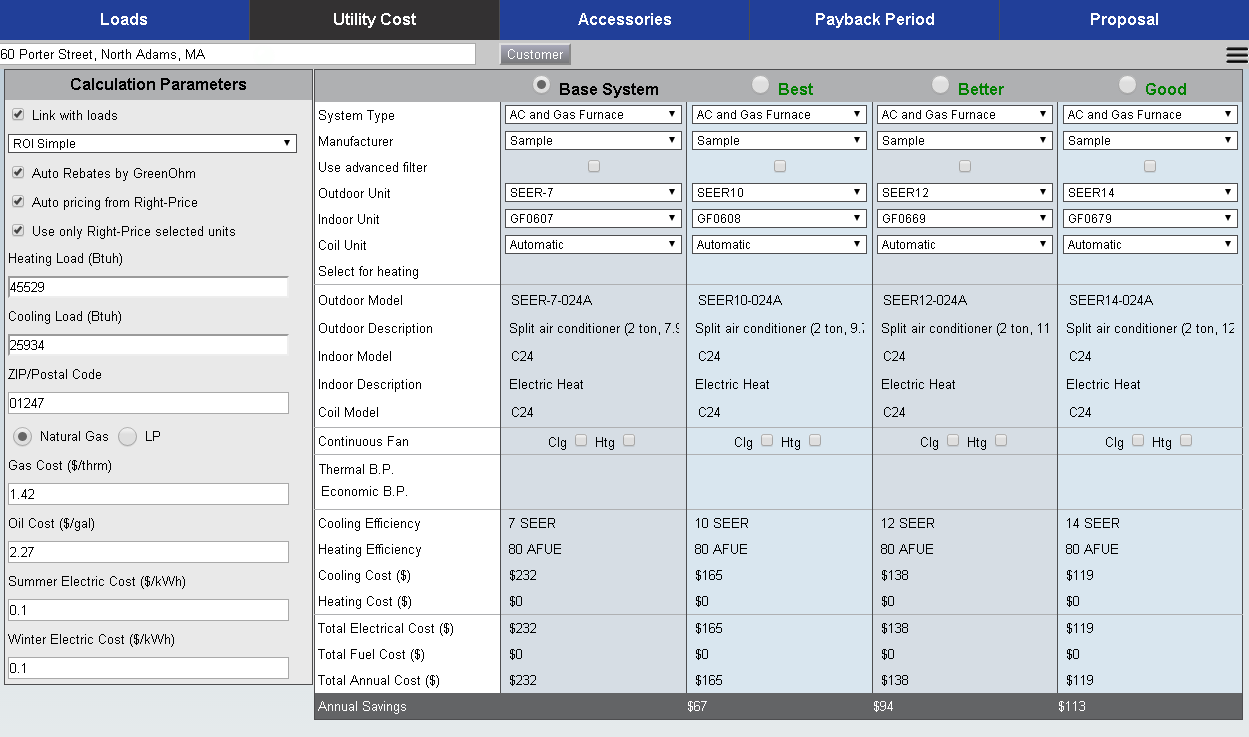
Task: Enable Base System continuous fan Clg checkbox
Action: [x=581, y=440]
